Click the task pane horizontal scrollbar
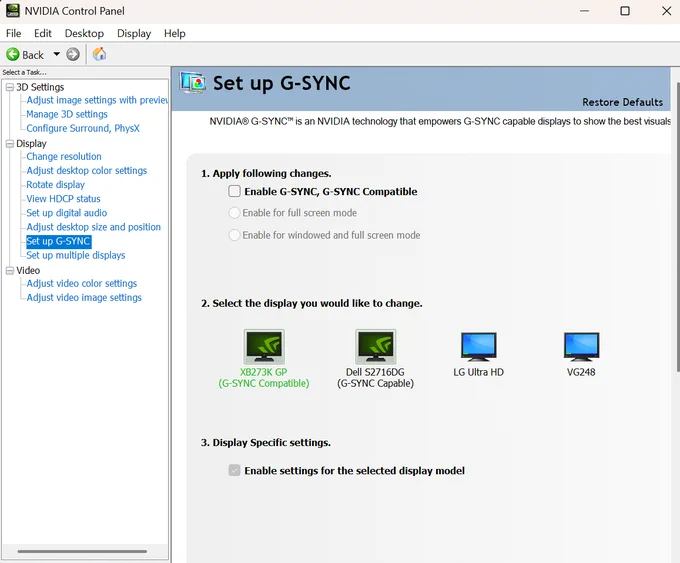Viewport: 680px width, 563px height. 82,551
